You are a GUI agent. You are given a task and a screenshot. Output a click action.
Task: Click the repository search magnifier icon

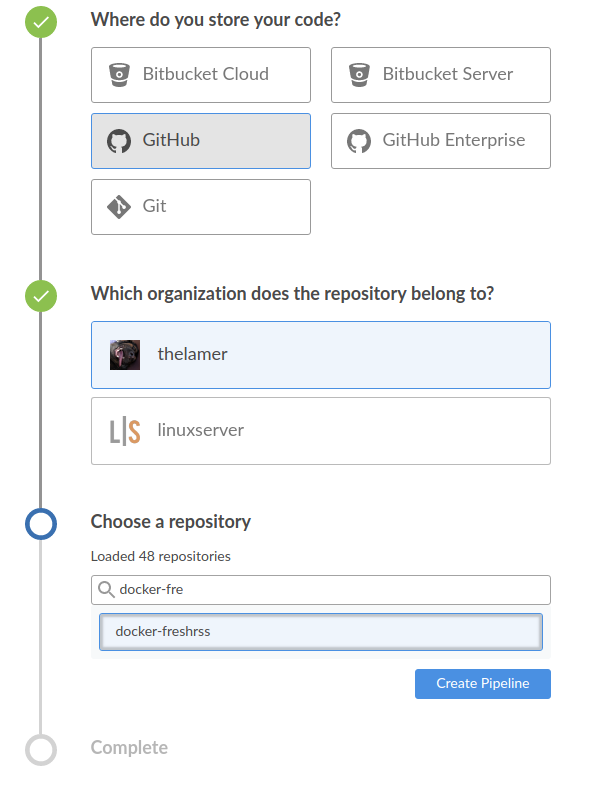tap(106, 590)
